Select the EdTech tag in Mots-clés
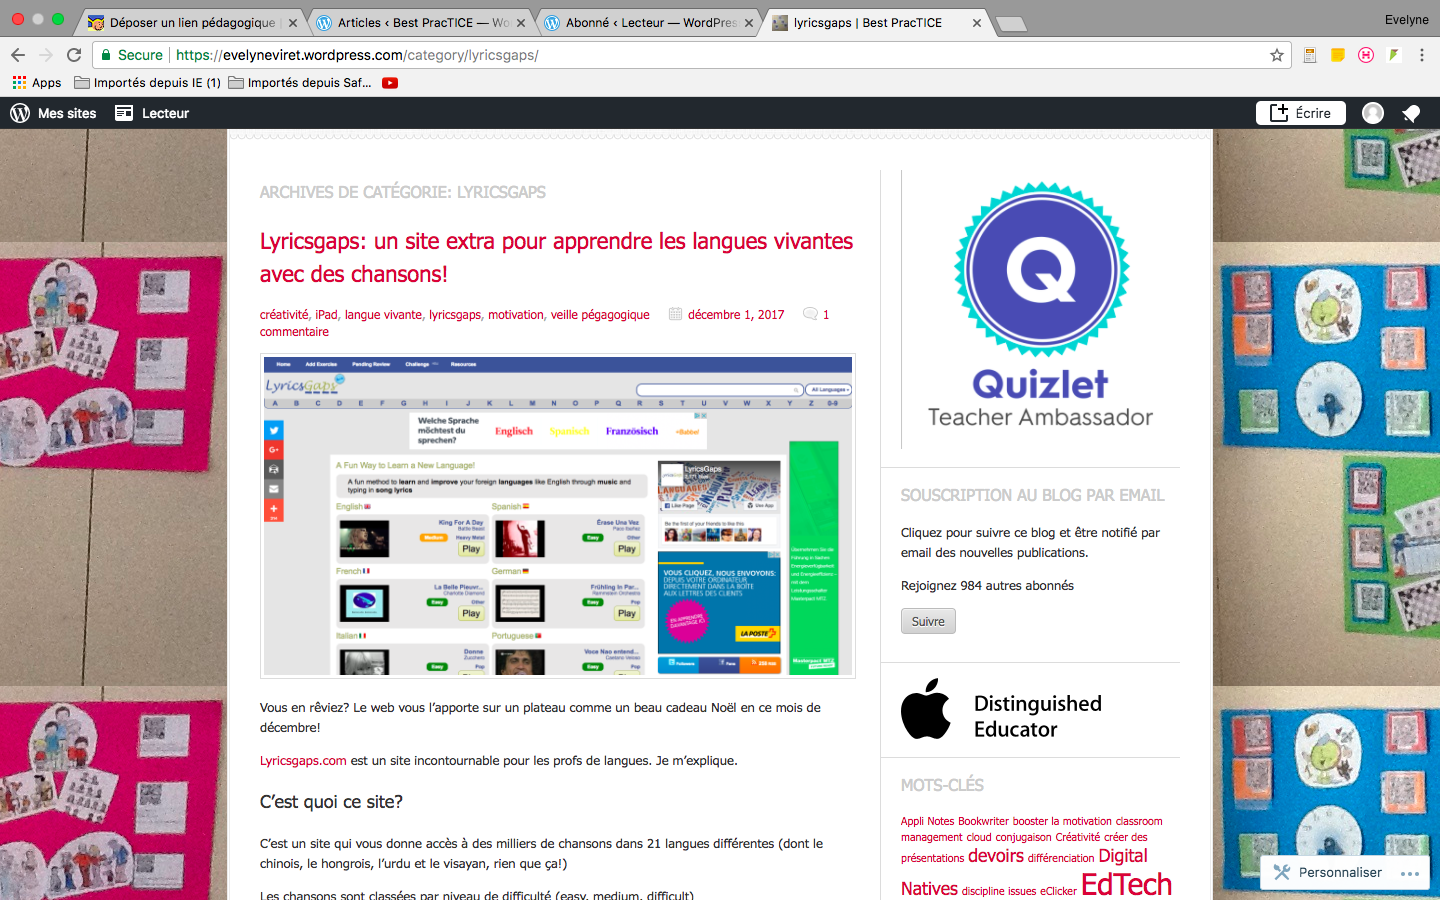Image resolution: width=1440 pixels, height=900 pixels. coord(1126,884)
